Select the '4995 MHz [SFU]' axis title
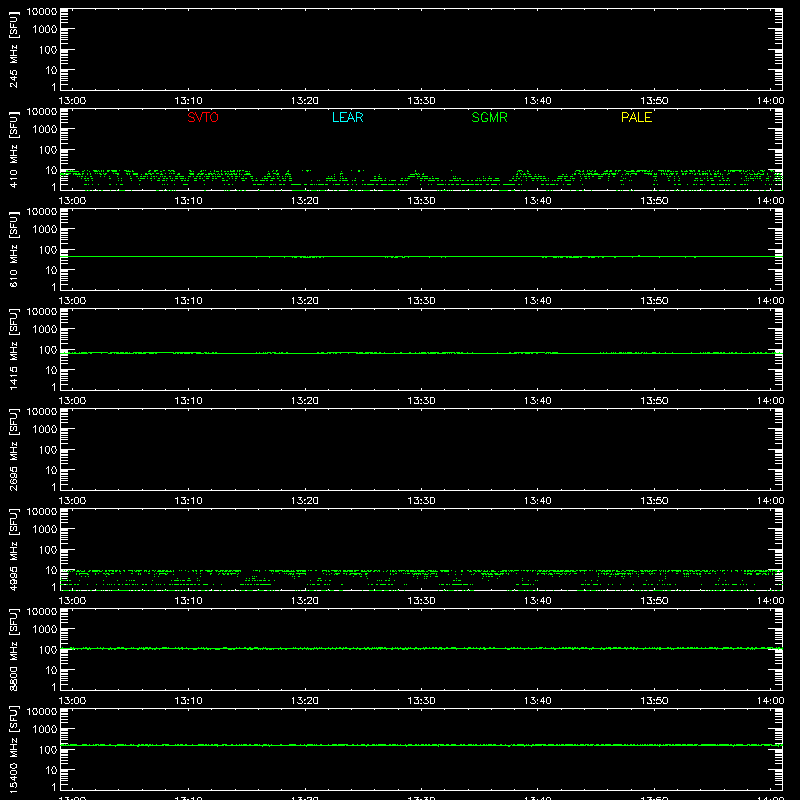The image size is (800, 800). point(14,549)
